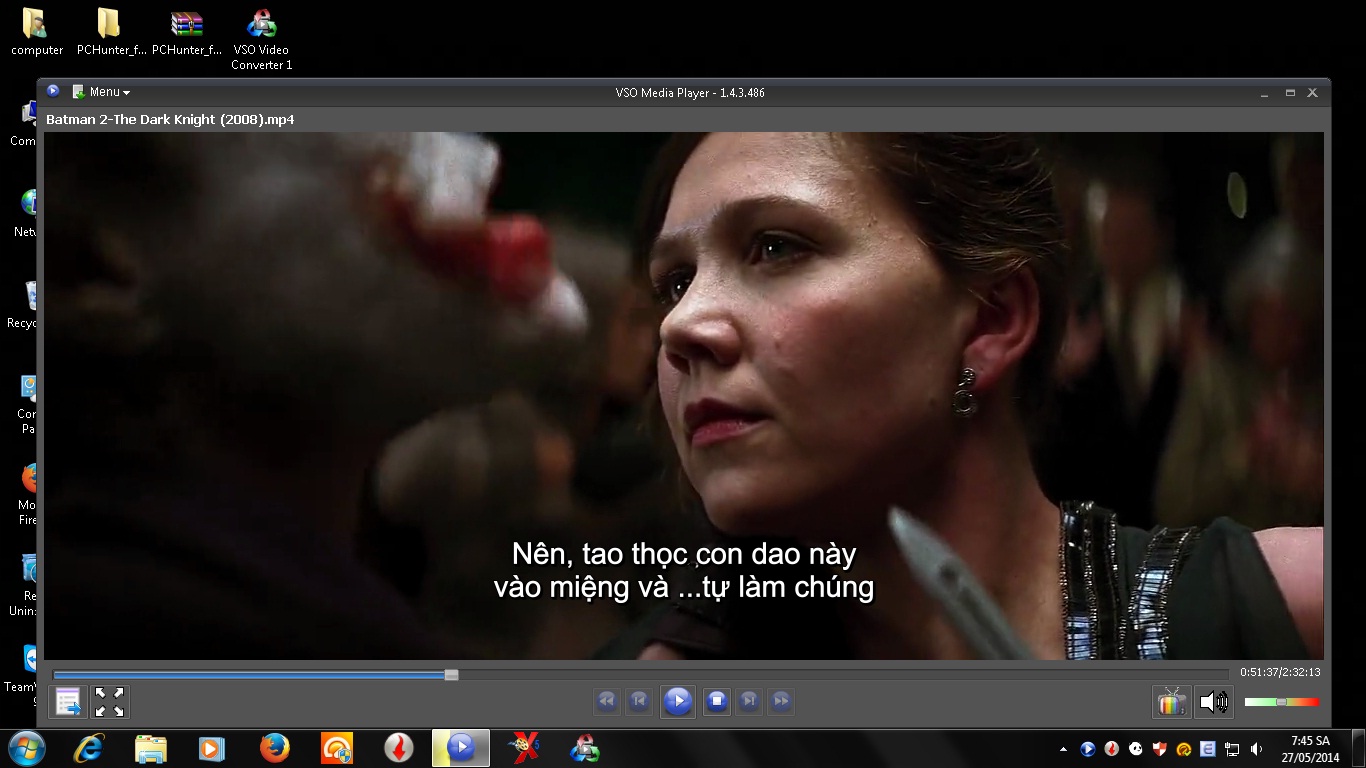Click the rewind button
Screen dimensions: 1366x768
[606, 701]
